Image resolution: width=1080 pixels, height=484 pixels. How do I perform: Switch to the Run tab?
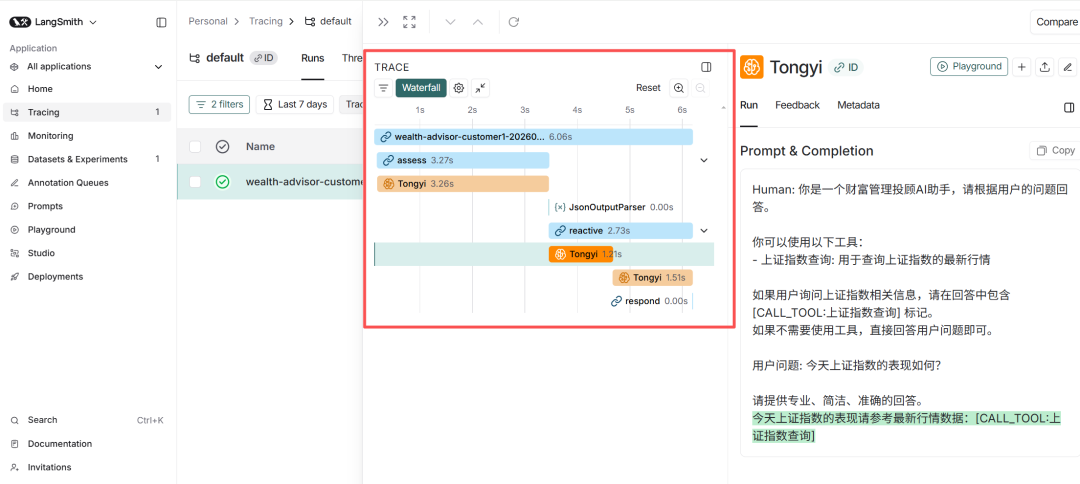click(x=749, y=105)
